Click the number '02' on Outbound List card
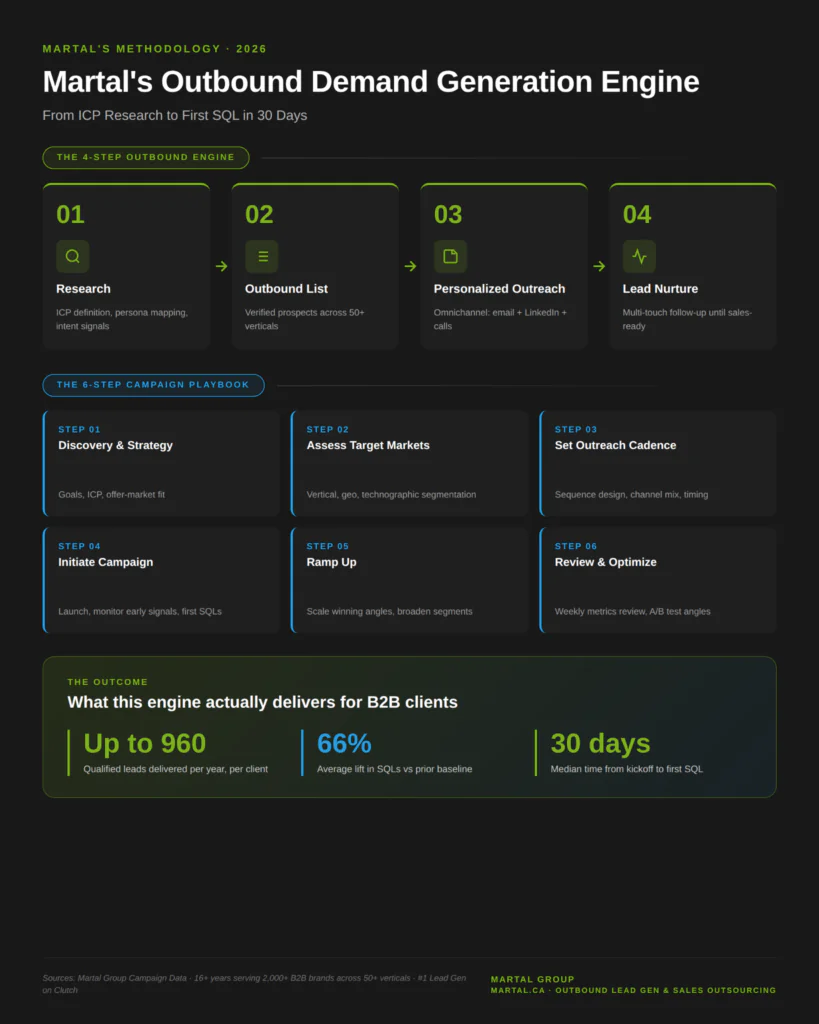 [259, 214]
